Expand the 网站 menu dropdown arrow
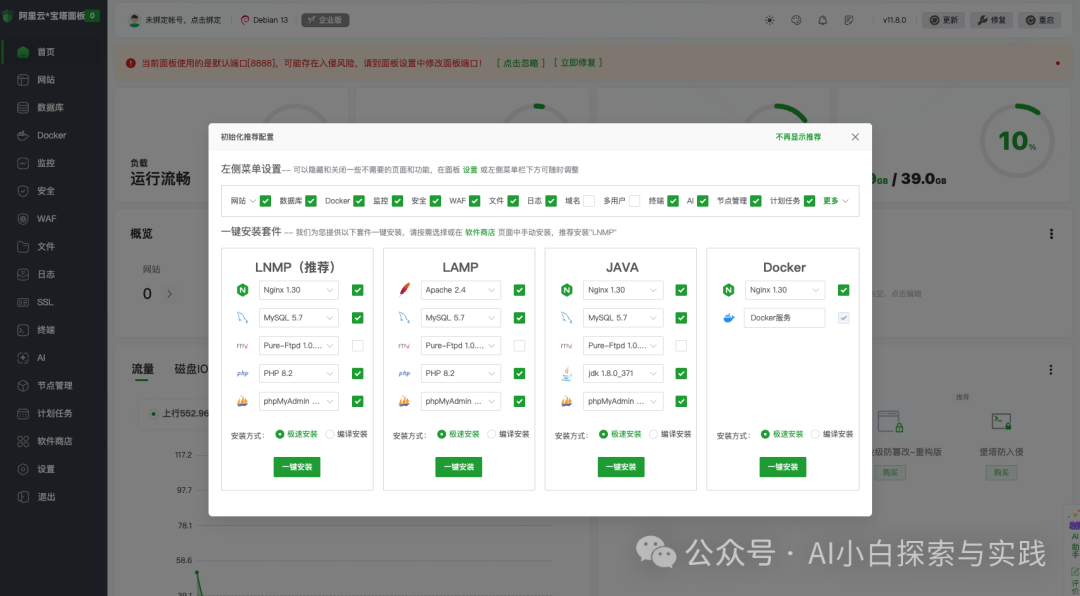 [x=253, y=201]
